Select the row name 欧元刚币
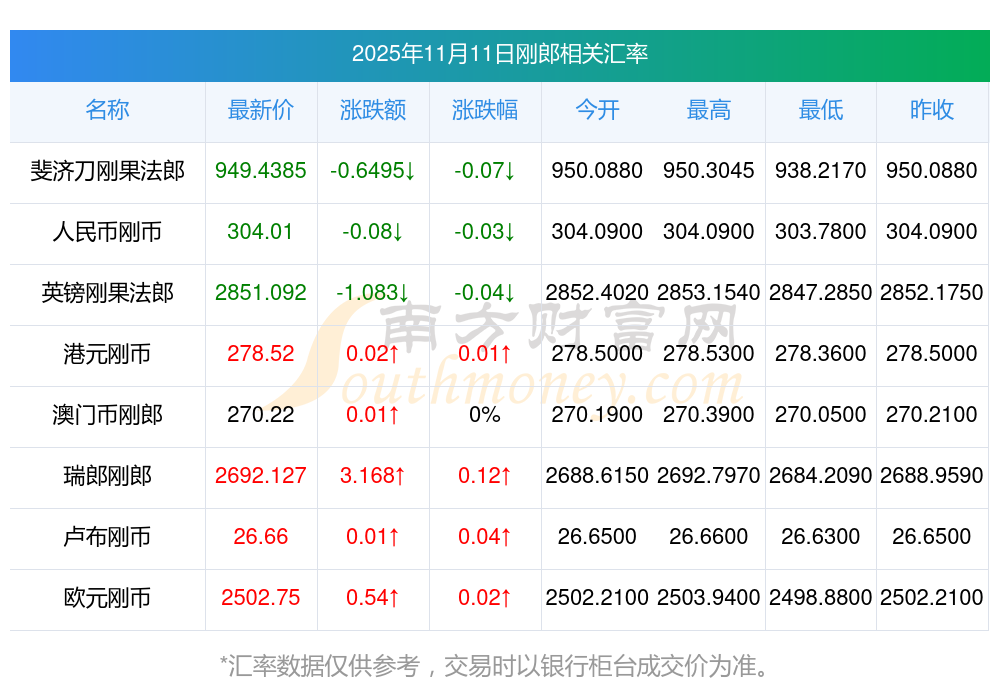 coord(107,598)
